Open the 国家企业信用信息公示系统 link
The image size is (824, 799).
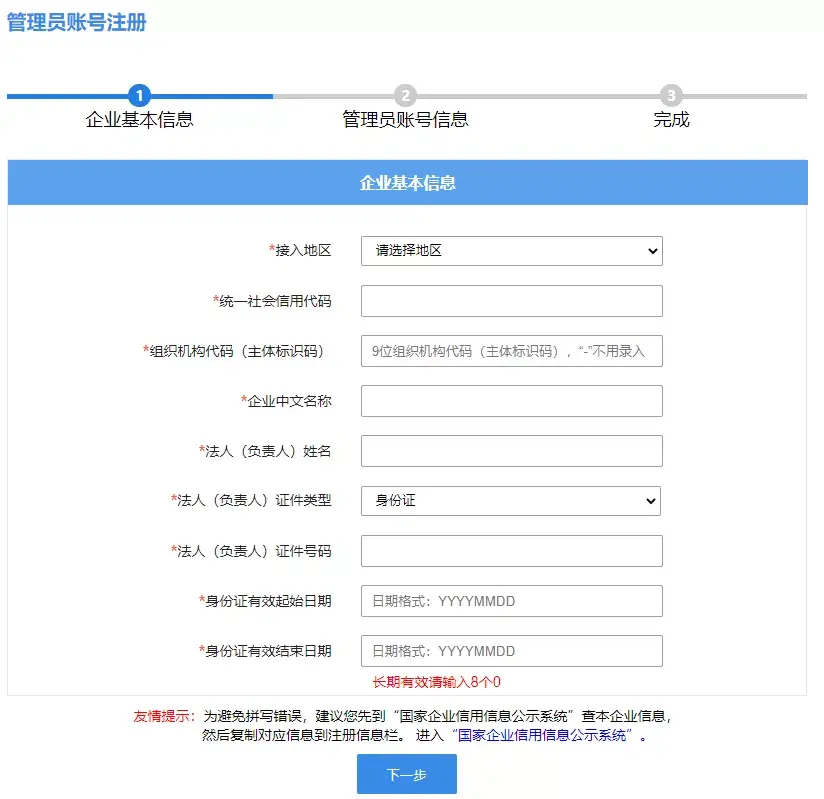pos(542,735)
